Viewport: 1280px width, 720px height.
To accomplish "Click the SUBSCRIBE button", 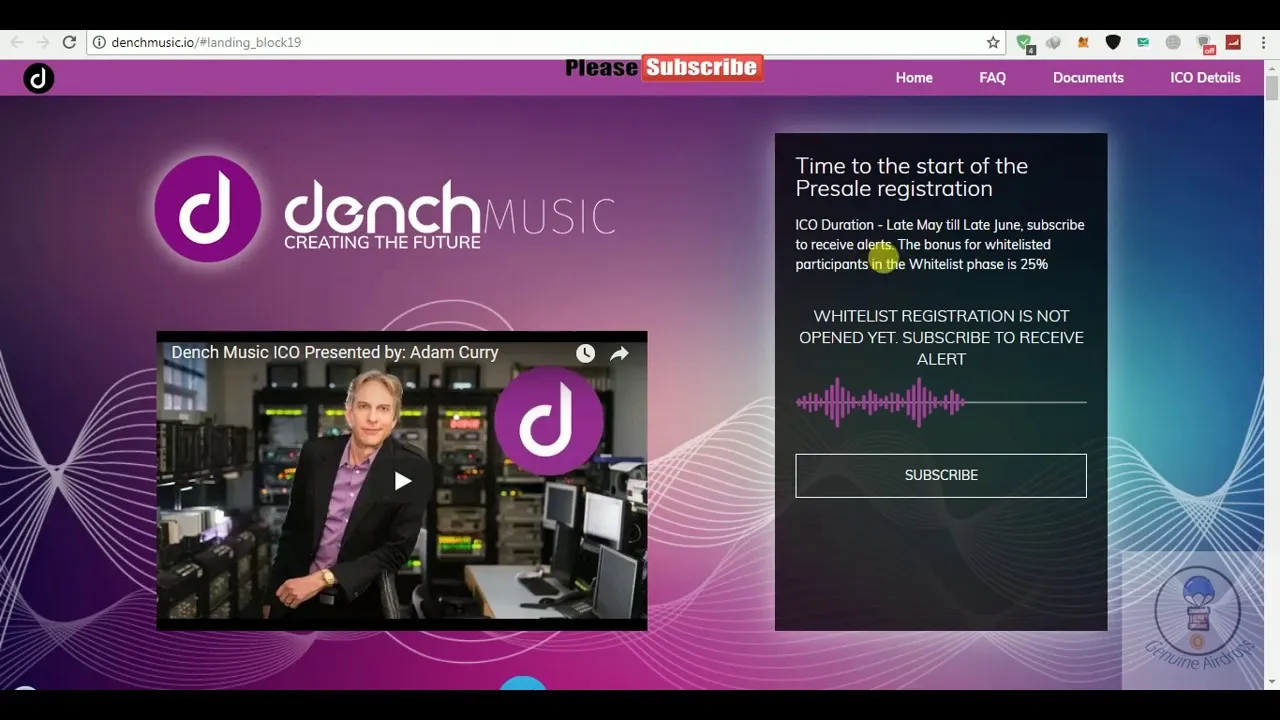I will pos(941,475).
